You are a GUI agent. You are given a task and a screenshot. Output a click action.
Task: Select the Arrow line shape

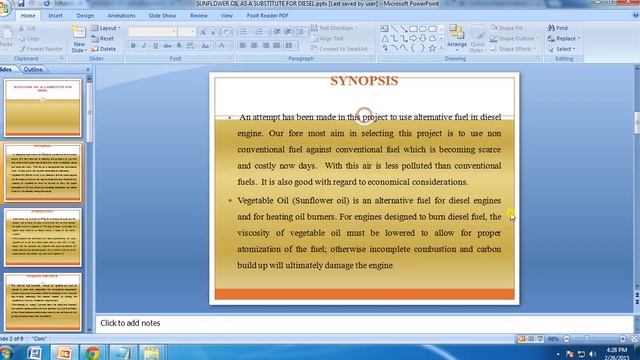click(404, 29)
